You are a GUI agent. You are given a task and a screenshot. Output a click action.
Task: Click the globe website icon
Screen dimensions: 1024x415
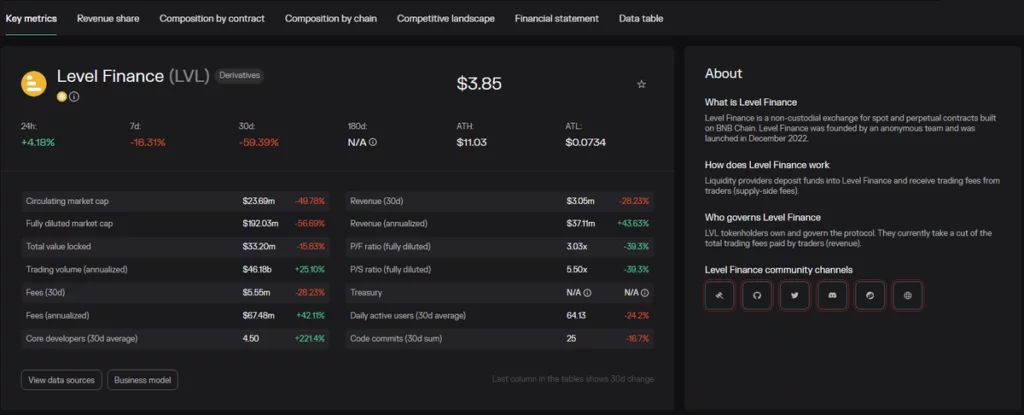tap(907, 295)
